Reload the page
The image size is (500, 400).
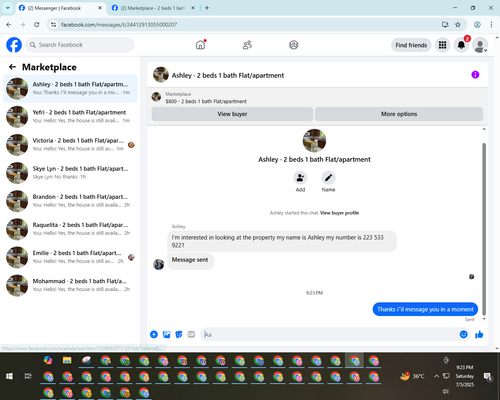(37, 25)
